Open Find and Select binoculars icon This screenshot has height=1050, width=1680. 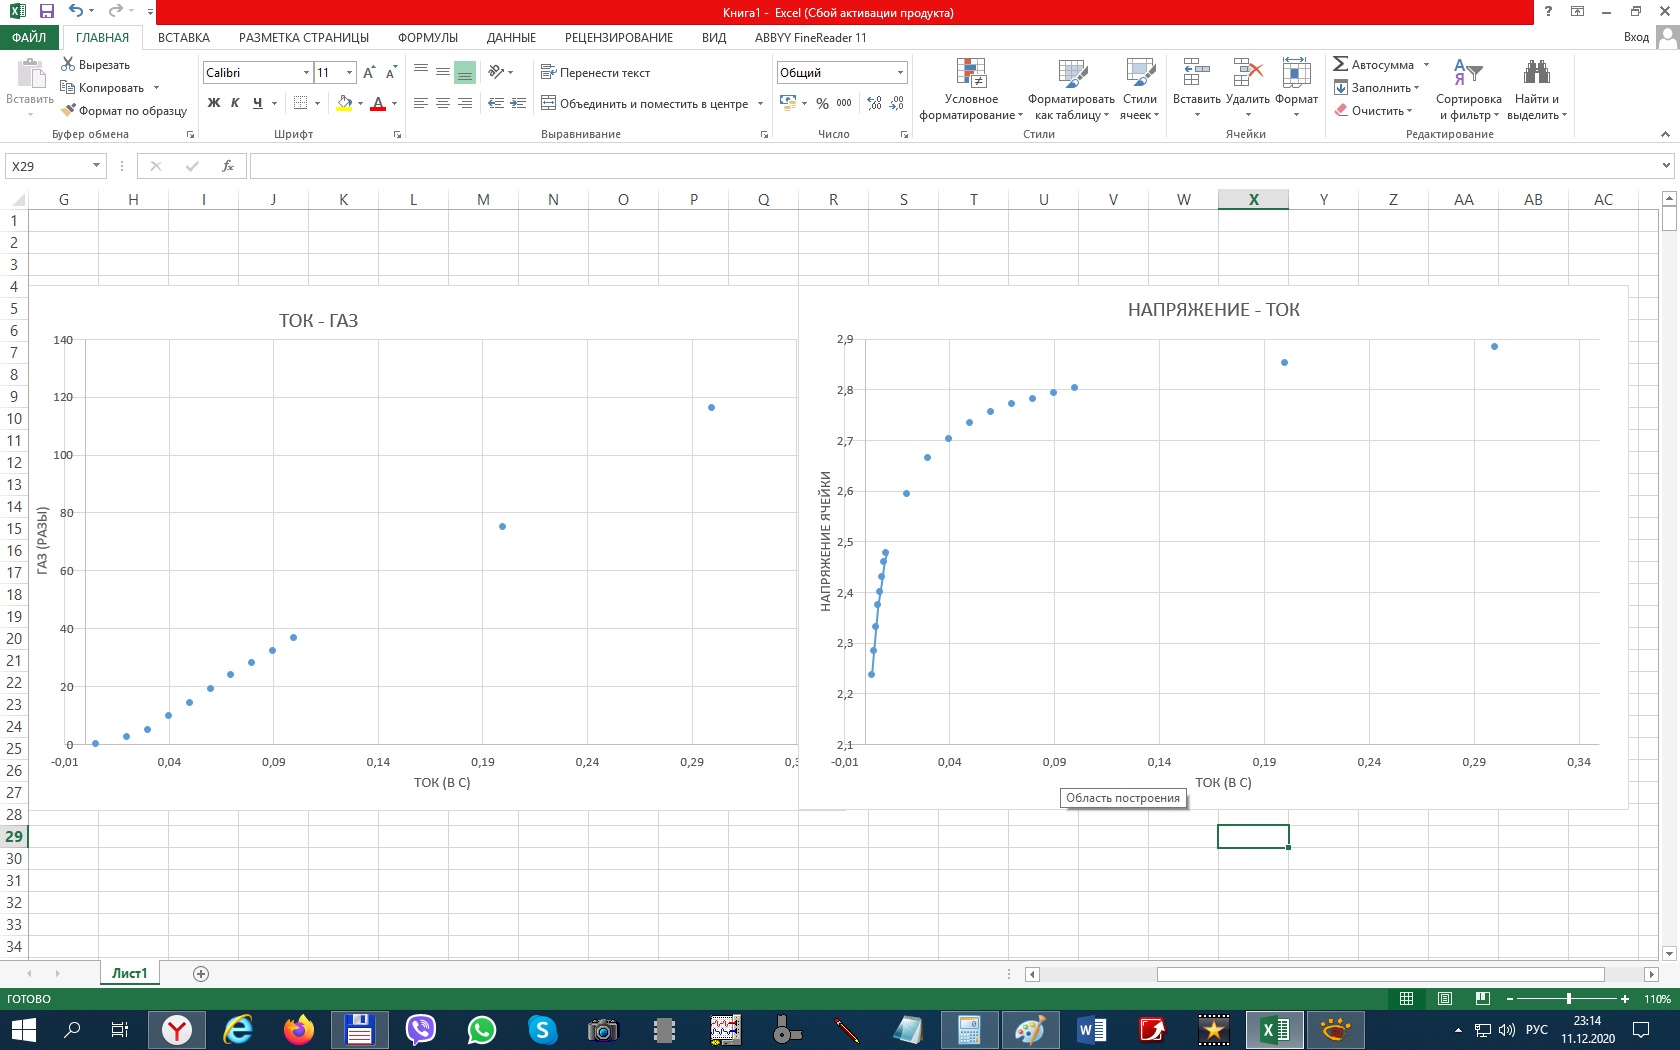point(1536,73)
